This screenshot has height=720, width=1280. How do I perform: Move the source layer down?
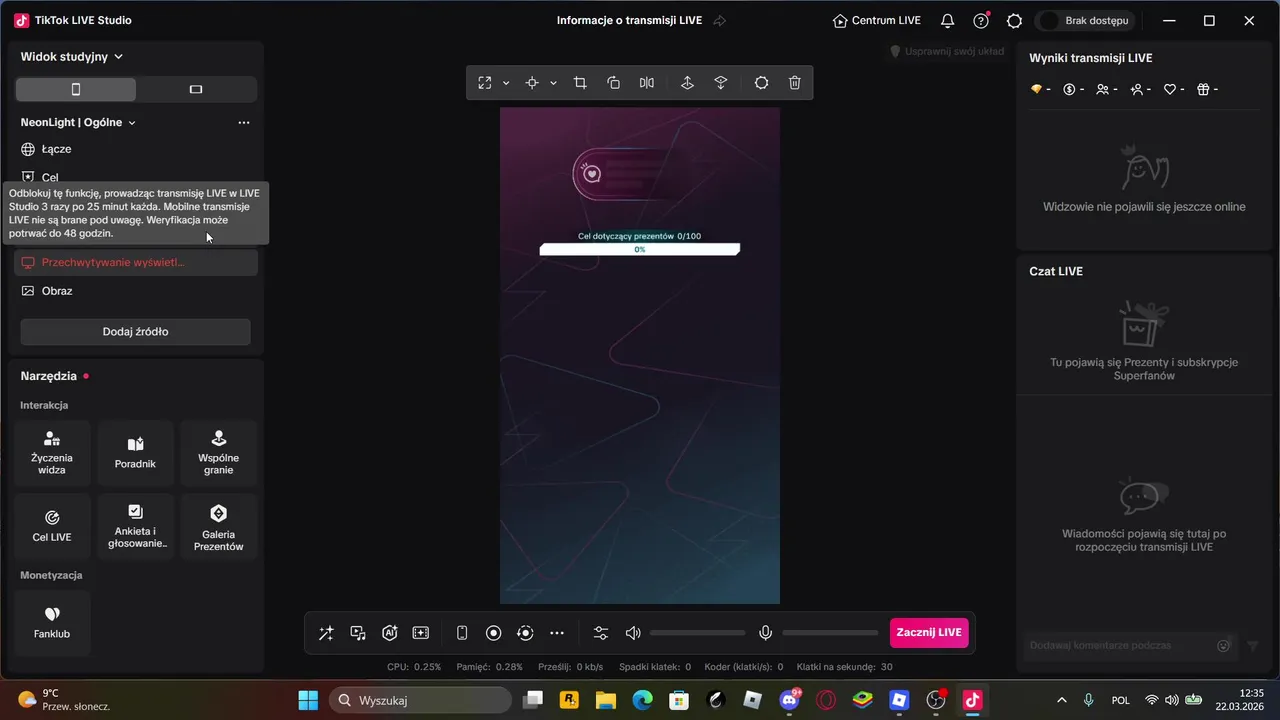click(721, 83)
